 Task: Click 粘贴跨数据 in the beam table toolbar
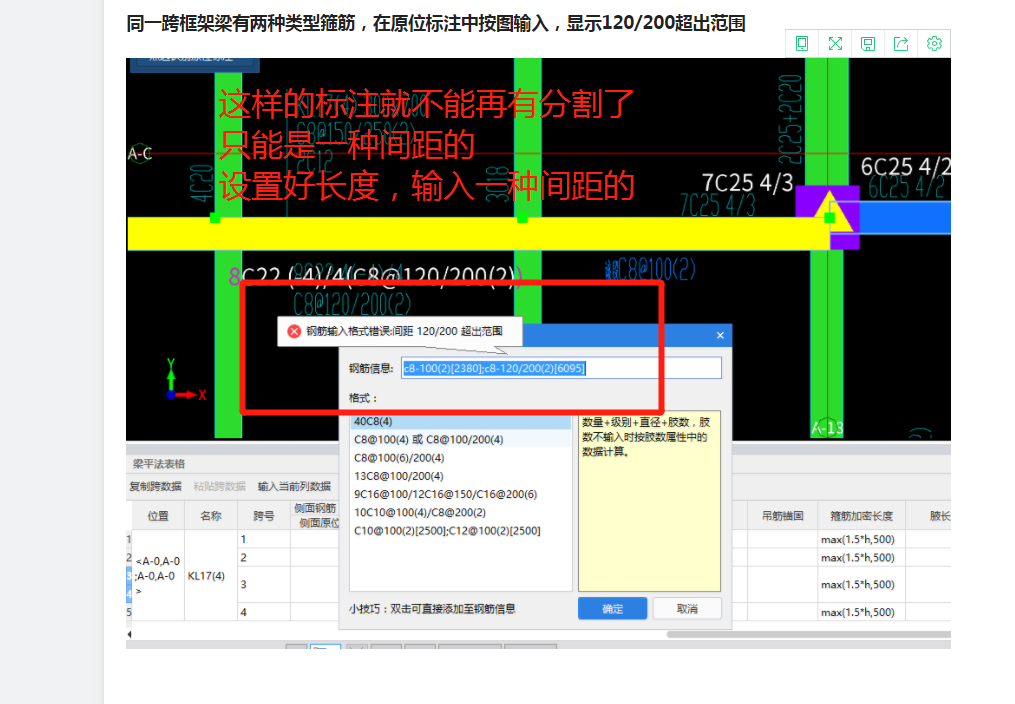tap(219, 486)
